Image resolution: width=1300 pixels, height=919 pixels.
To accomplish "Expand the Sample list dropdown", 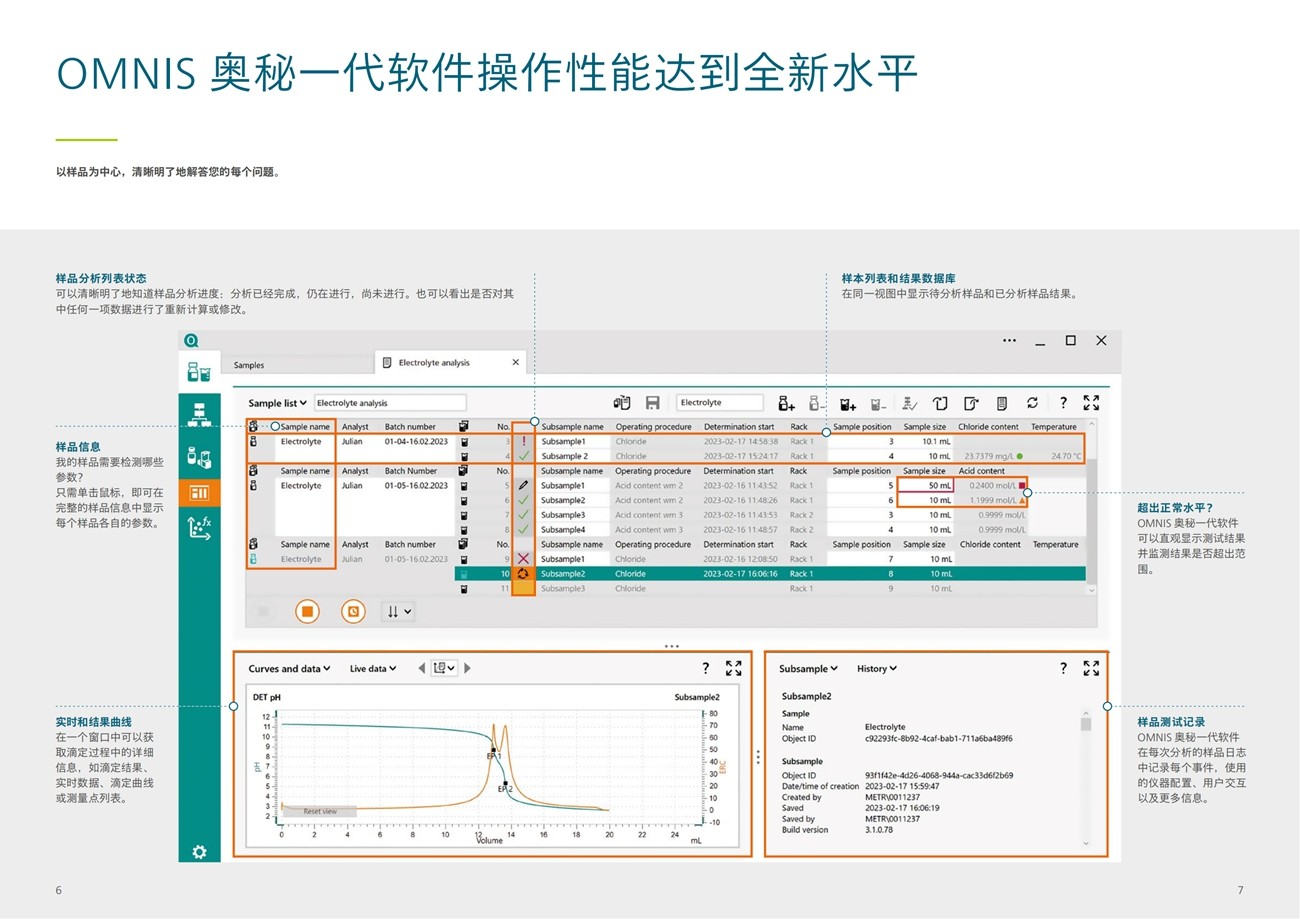I will 278,403.
